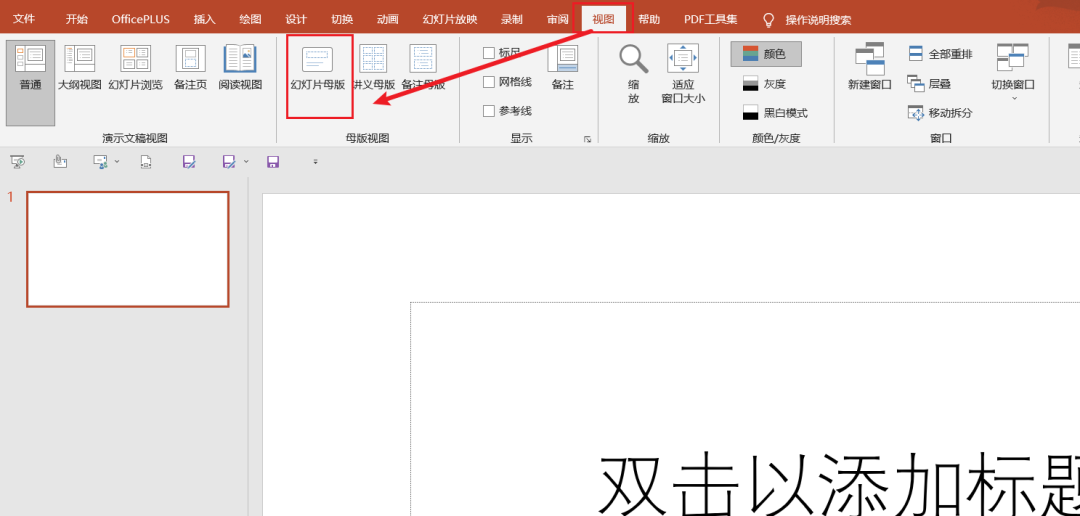Screen dimensions: 1080x516
Task: Click the plain purple Save diskette icon
Action: coord(273,162)
